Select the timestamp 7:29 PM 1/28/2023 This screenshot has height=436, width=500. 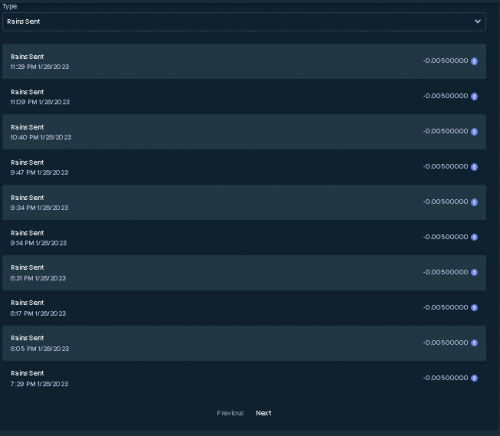pos(39,384)
